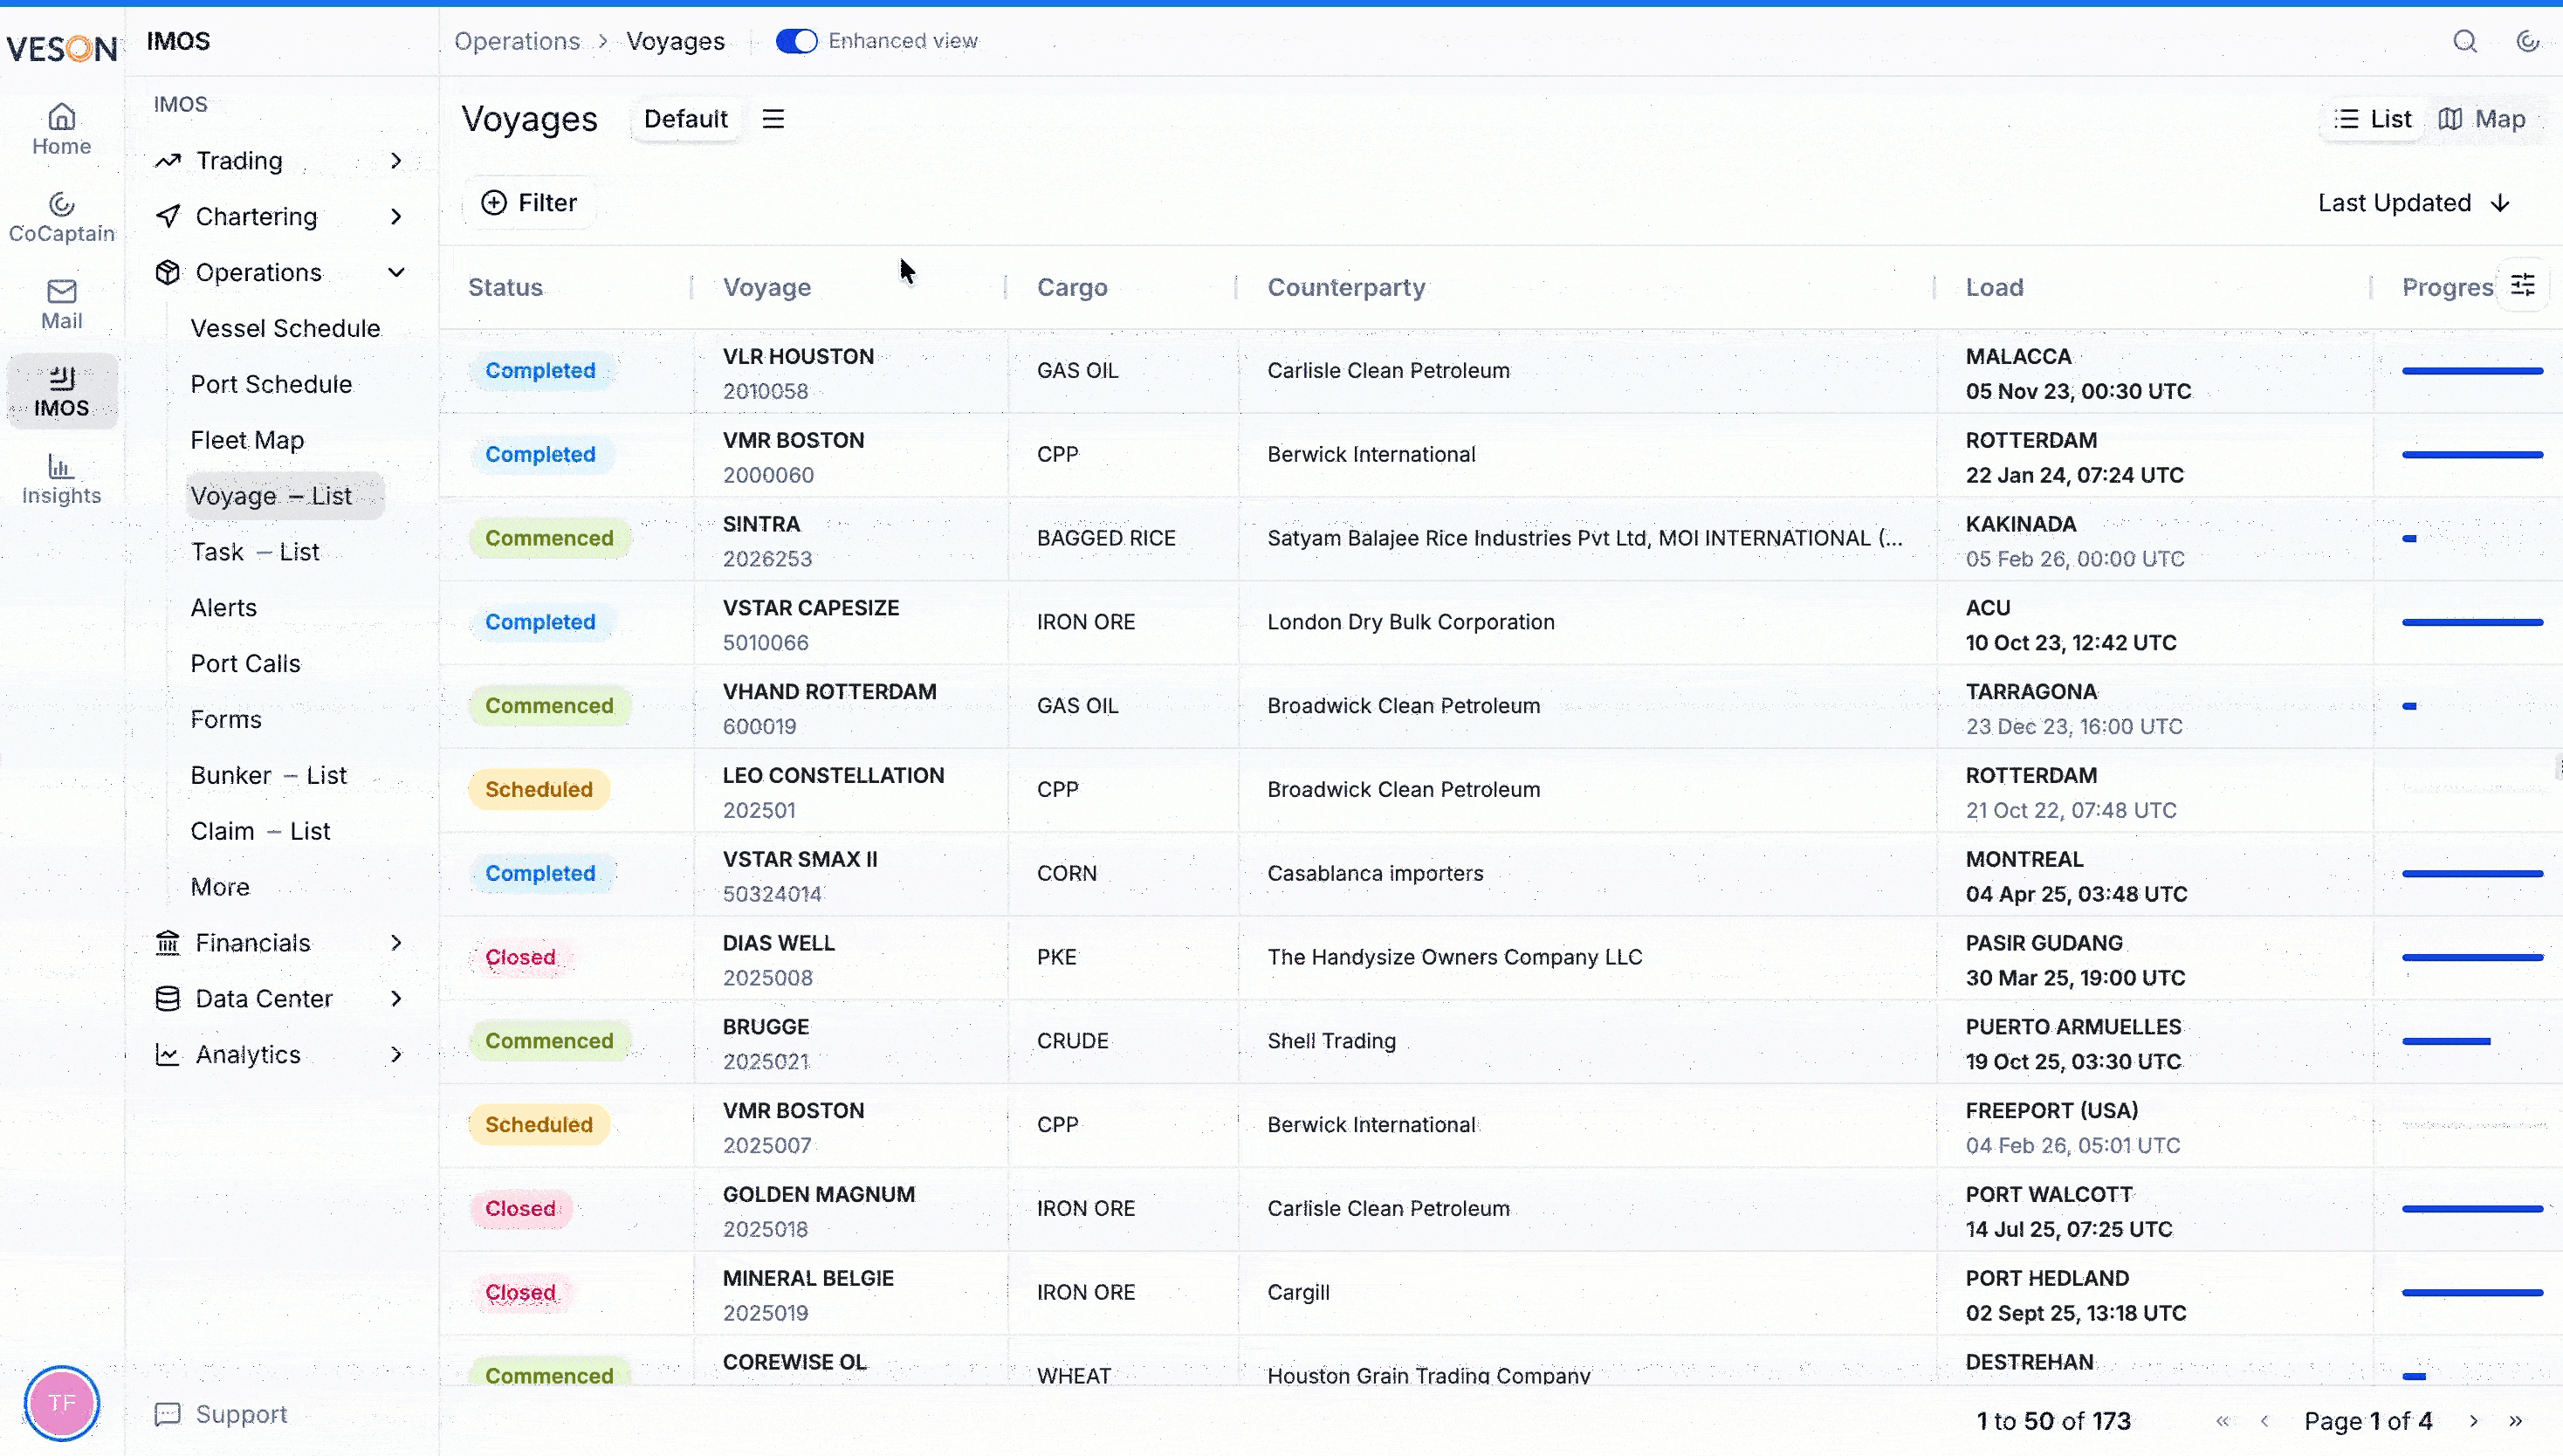2563x1456 pixels.
Task: Click the Data Center database icon
Action: pyautogui.click(x=168, y=998)
